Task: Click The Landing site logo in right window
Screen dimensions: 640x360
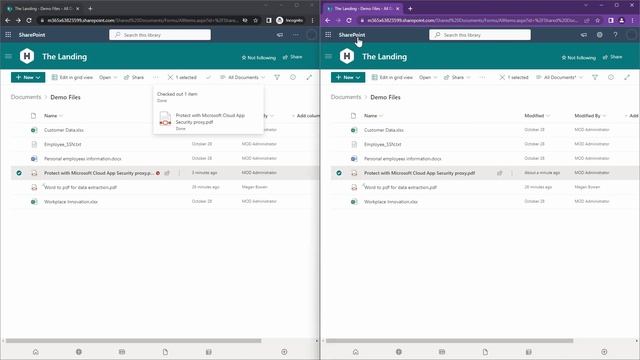Action: click(347, 56)
